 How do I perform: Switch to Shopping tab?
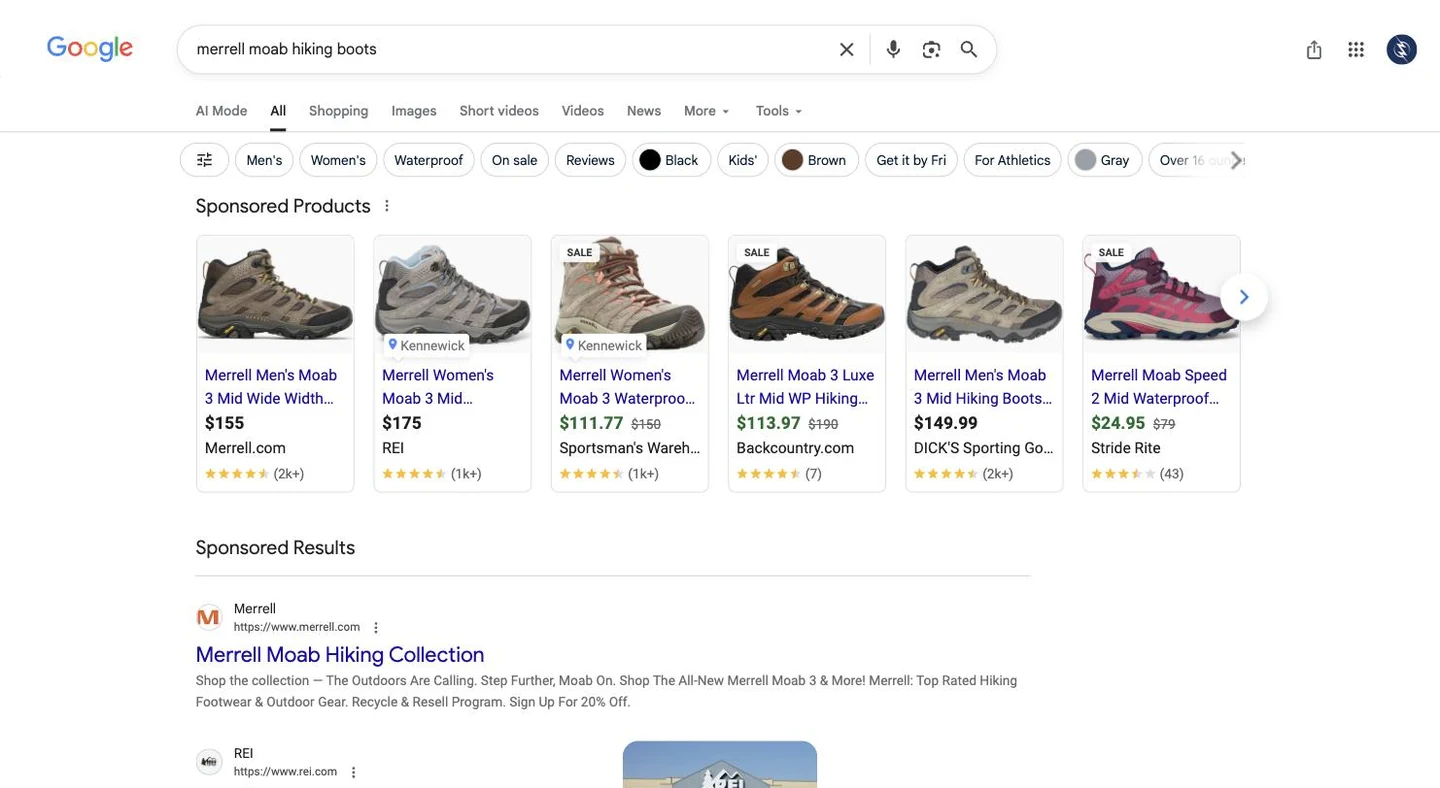click(x=338, y=111)
